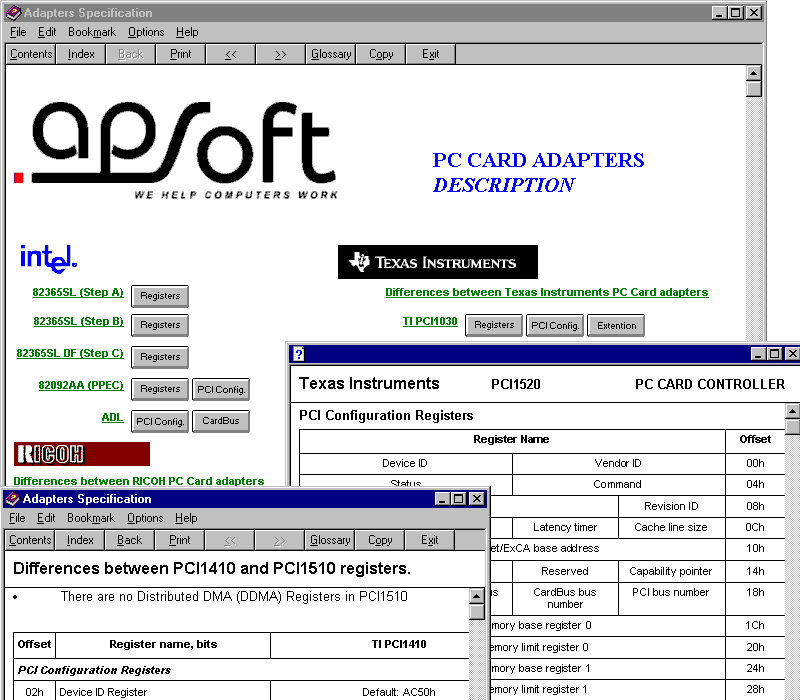Open Edit menu in main window
800x700 pixels.
pos(47,32)
